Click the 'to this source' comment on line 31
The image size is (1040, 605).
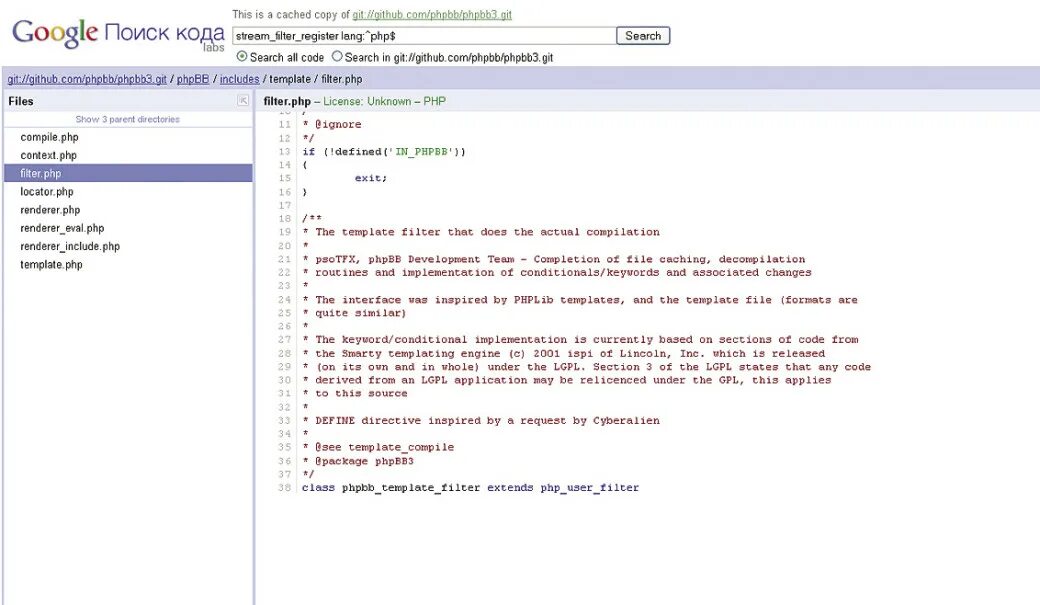355,393
